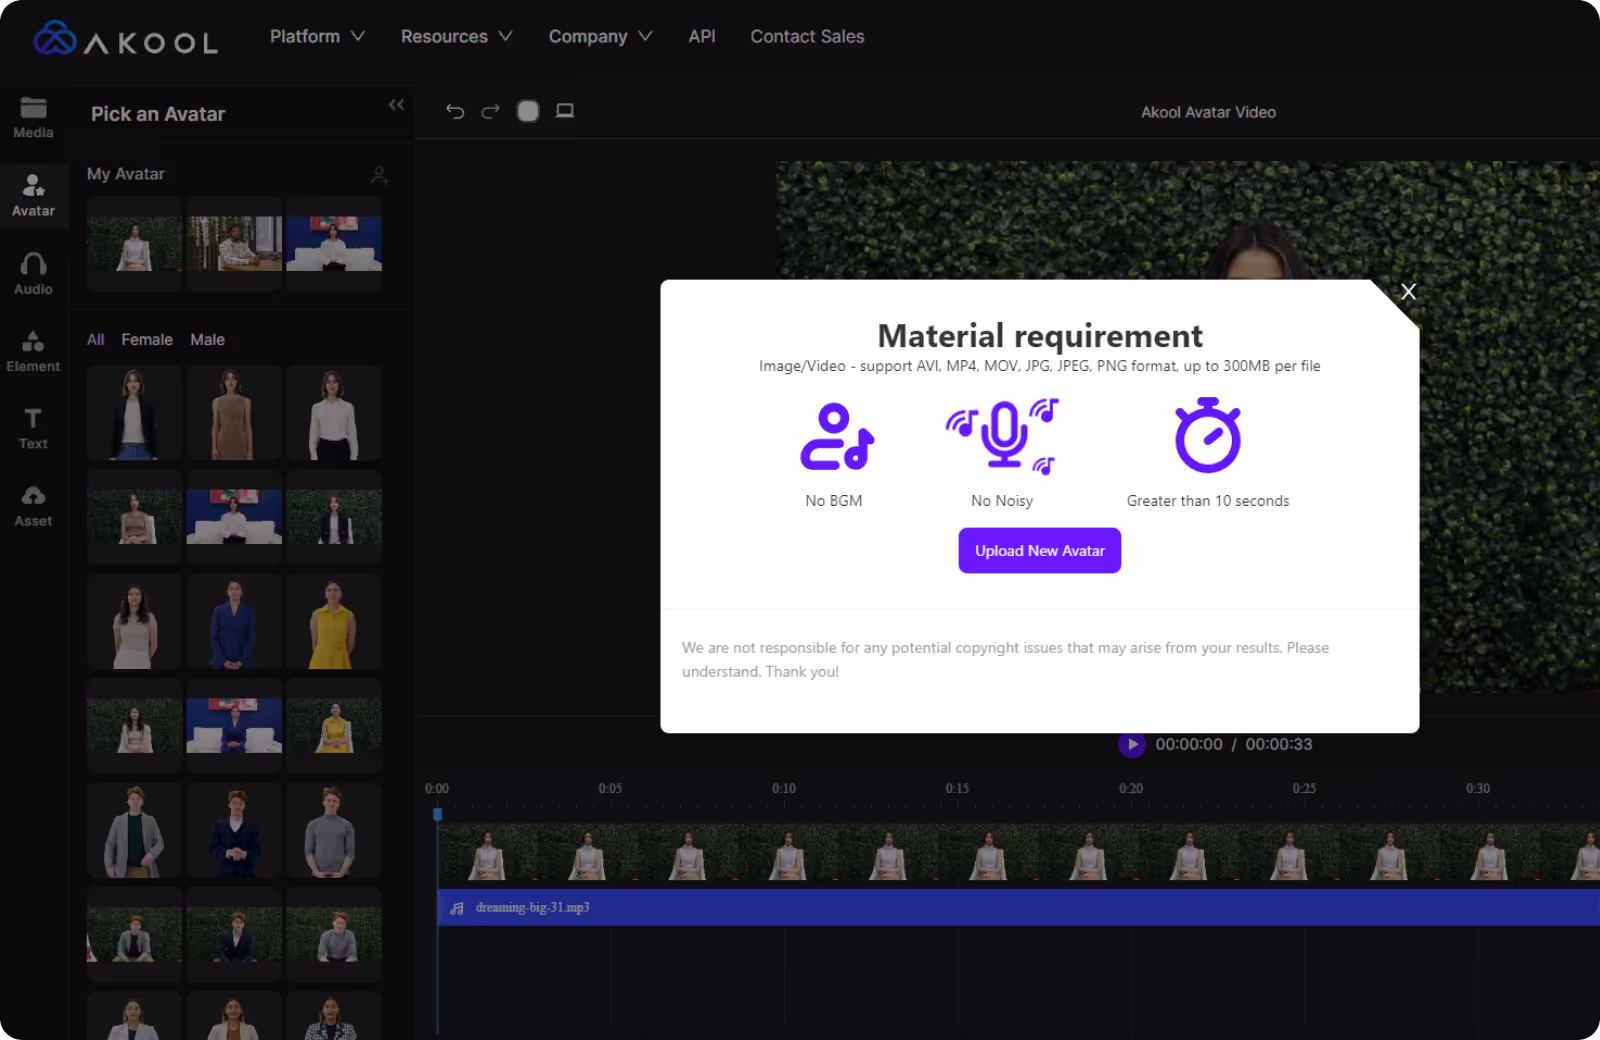Click the stopwatch duration icon
This screenshot has height=1040, width=1600.
point(1208,435)
